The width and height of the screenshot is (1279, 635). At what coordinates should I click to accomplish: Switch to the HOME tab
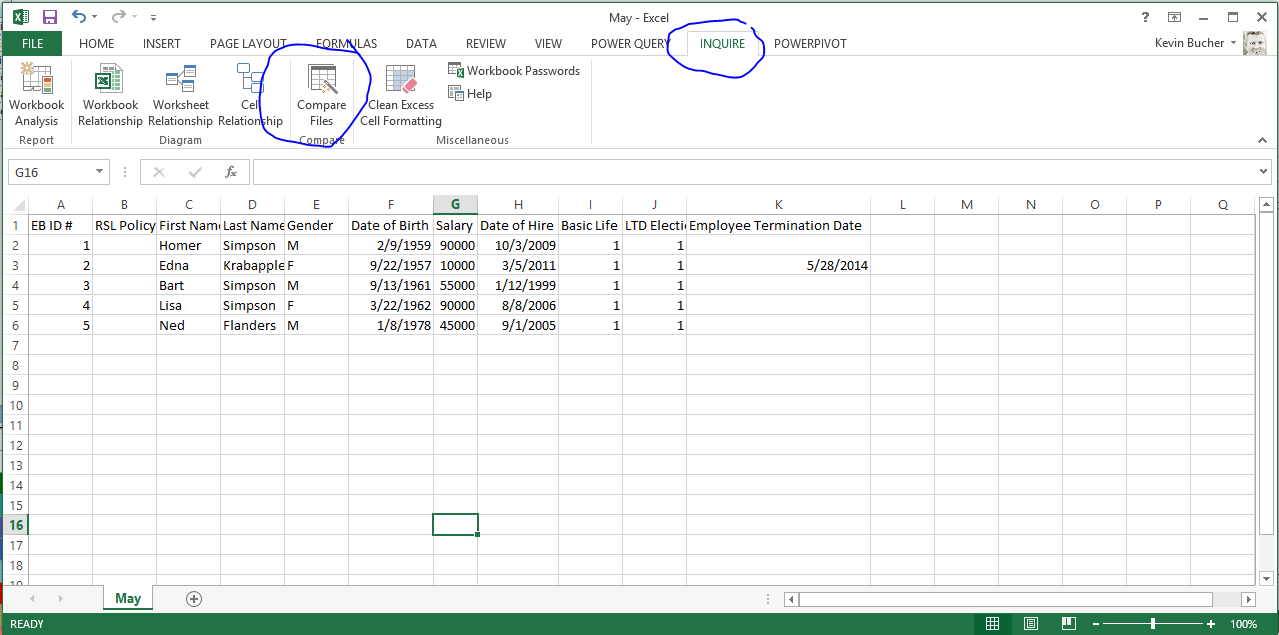click(97, 44)
